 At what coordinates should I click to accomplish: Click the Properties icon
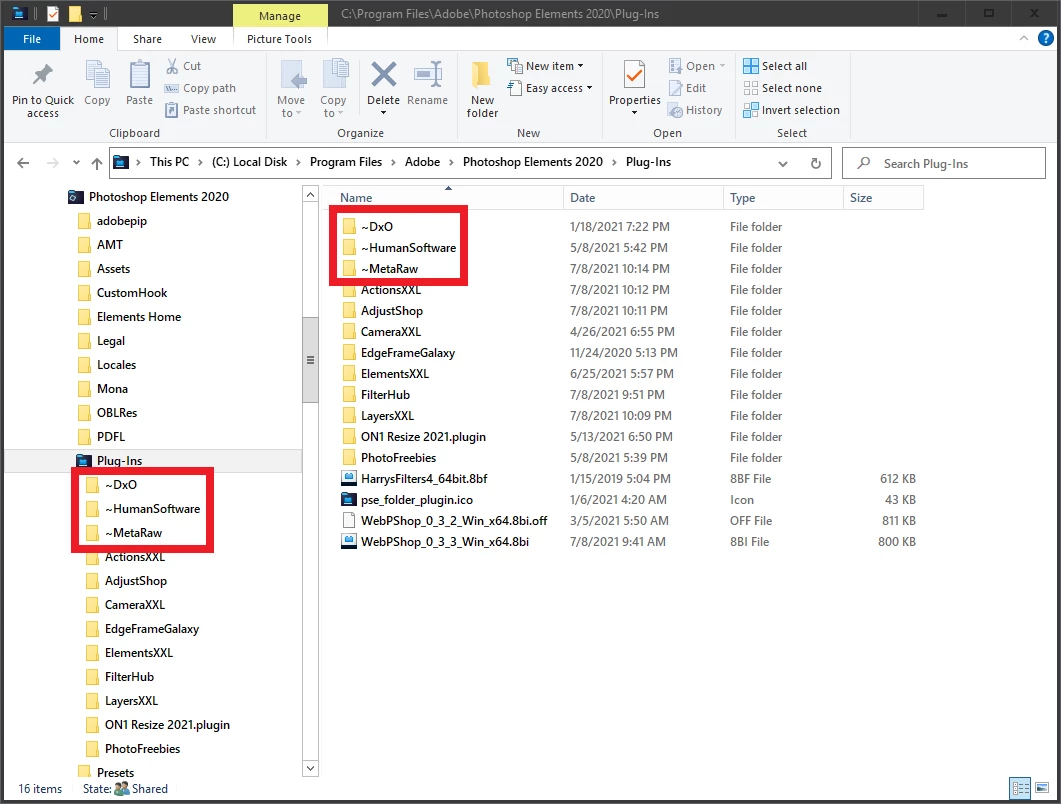[x=634, y=75]
